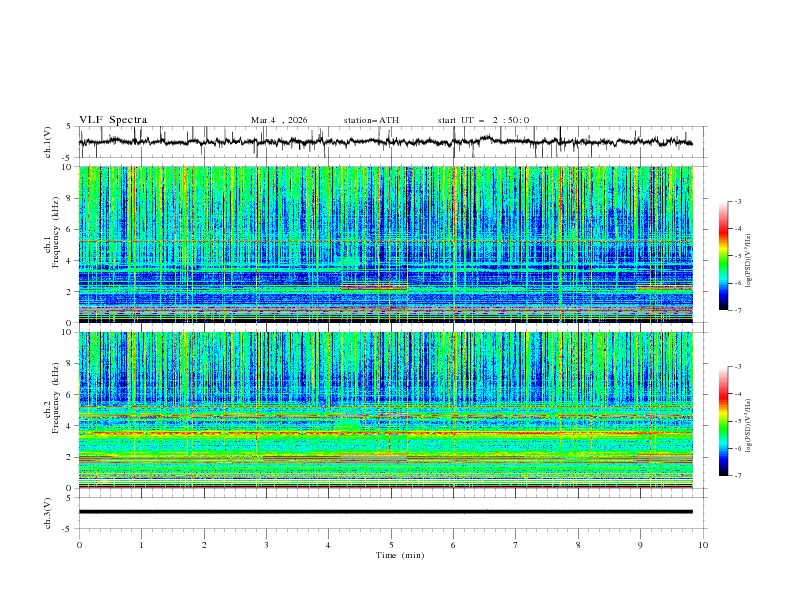Viewport: 792px width, 612px height.
Task: Click the ch.3 flat black voltage trace
Action: [385, 512]
